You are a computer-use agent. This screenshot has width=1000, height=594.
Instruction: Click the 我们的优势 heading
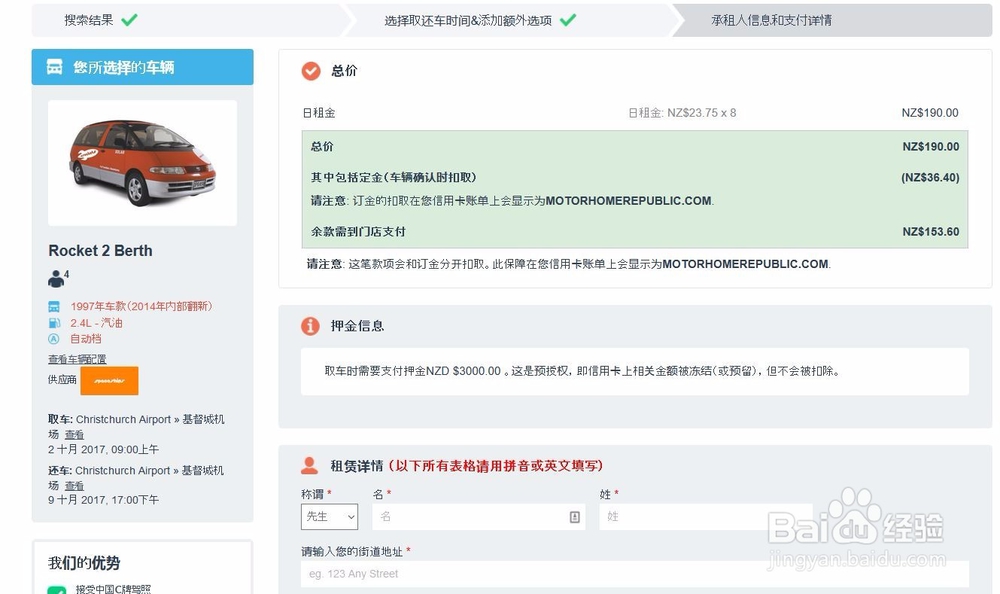pos(84,563)
